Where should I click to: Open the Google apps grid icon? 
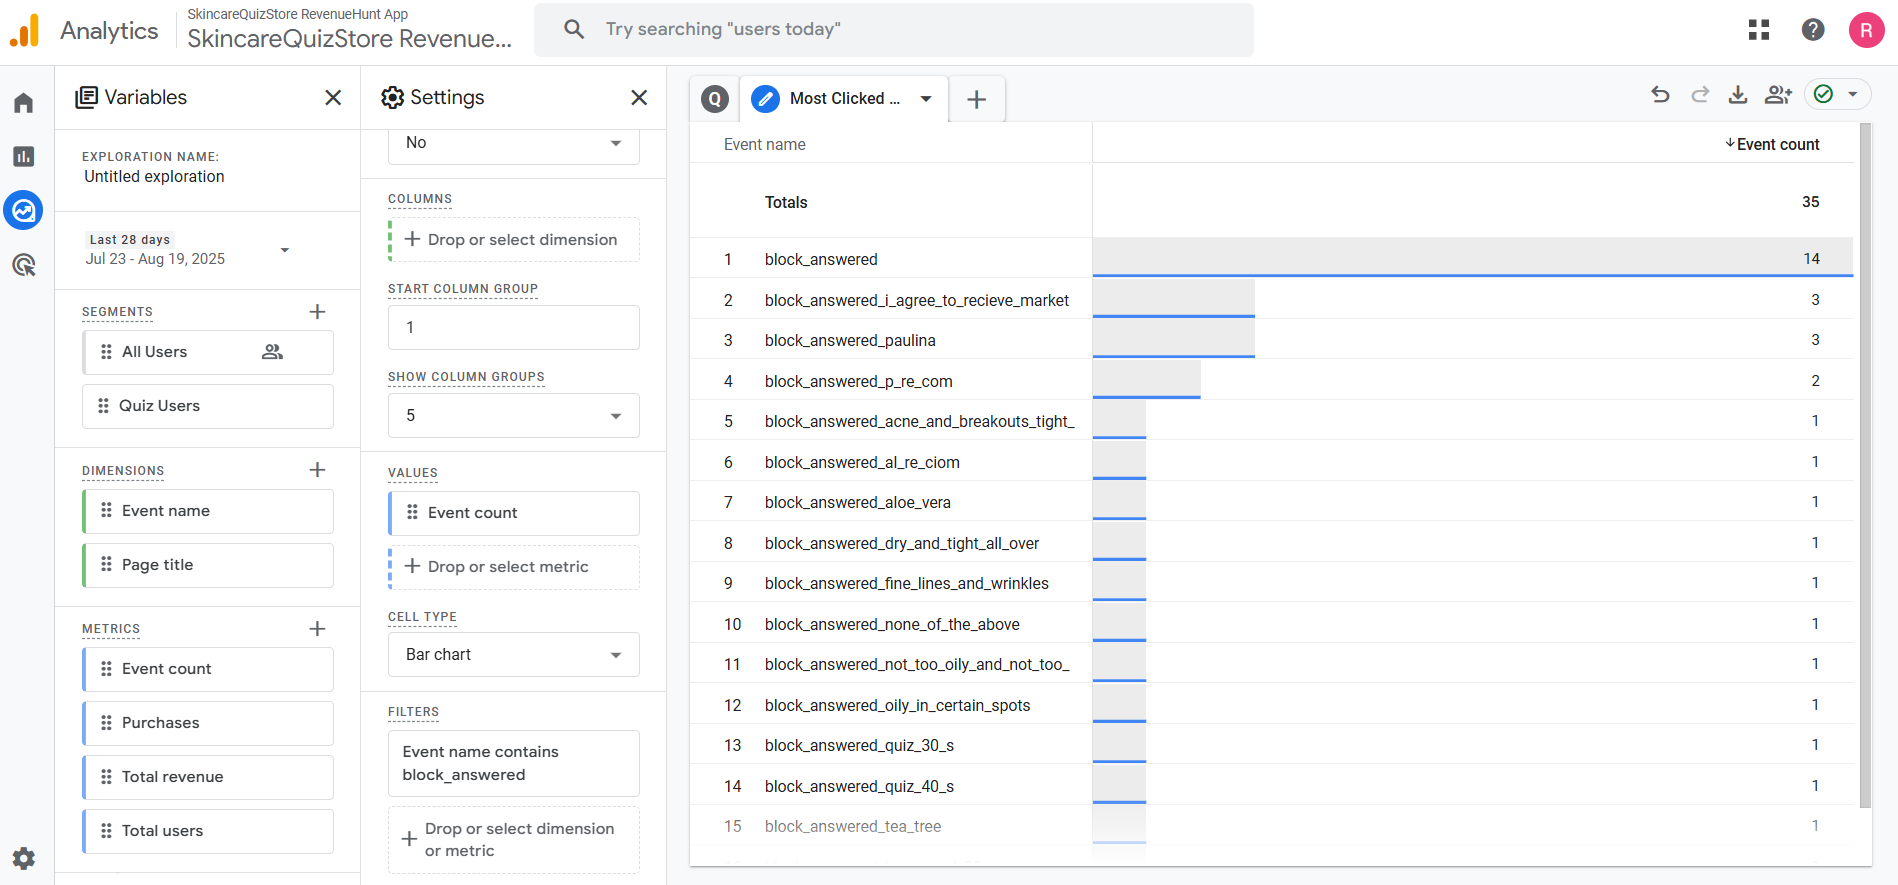(x=1759, y=30)
